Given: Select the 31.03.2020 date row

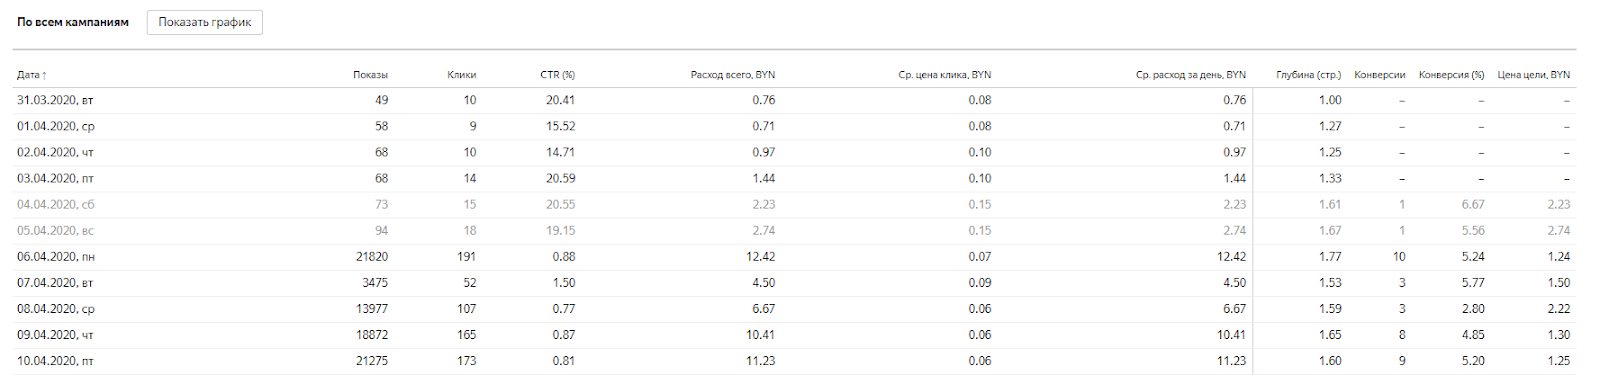Looking at the screenshot, I should pos(794,100).
